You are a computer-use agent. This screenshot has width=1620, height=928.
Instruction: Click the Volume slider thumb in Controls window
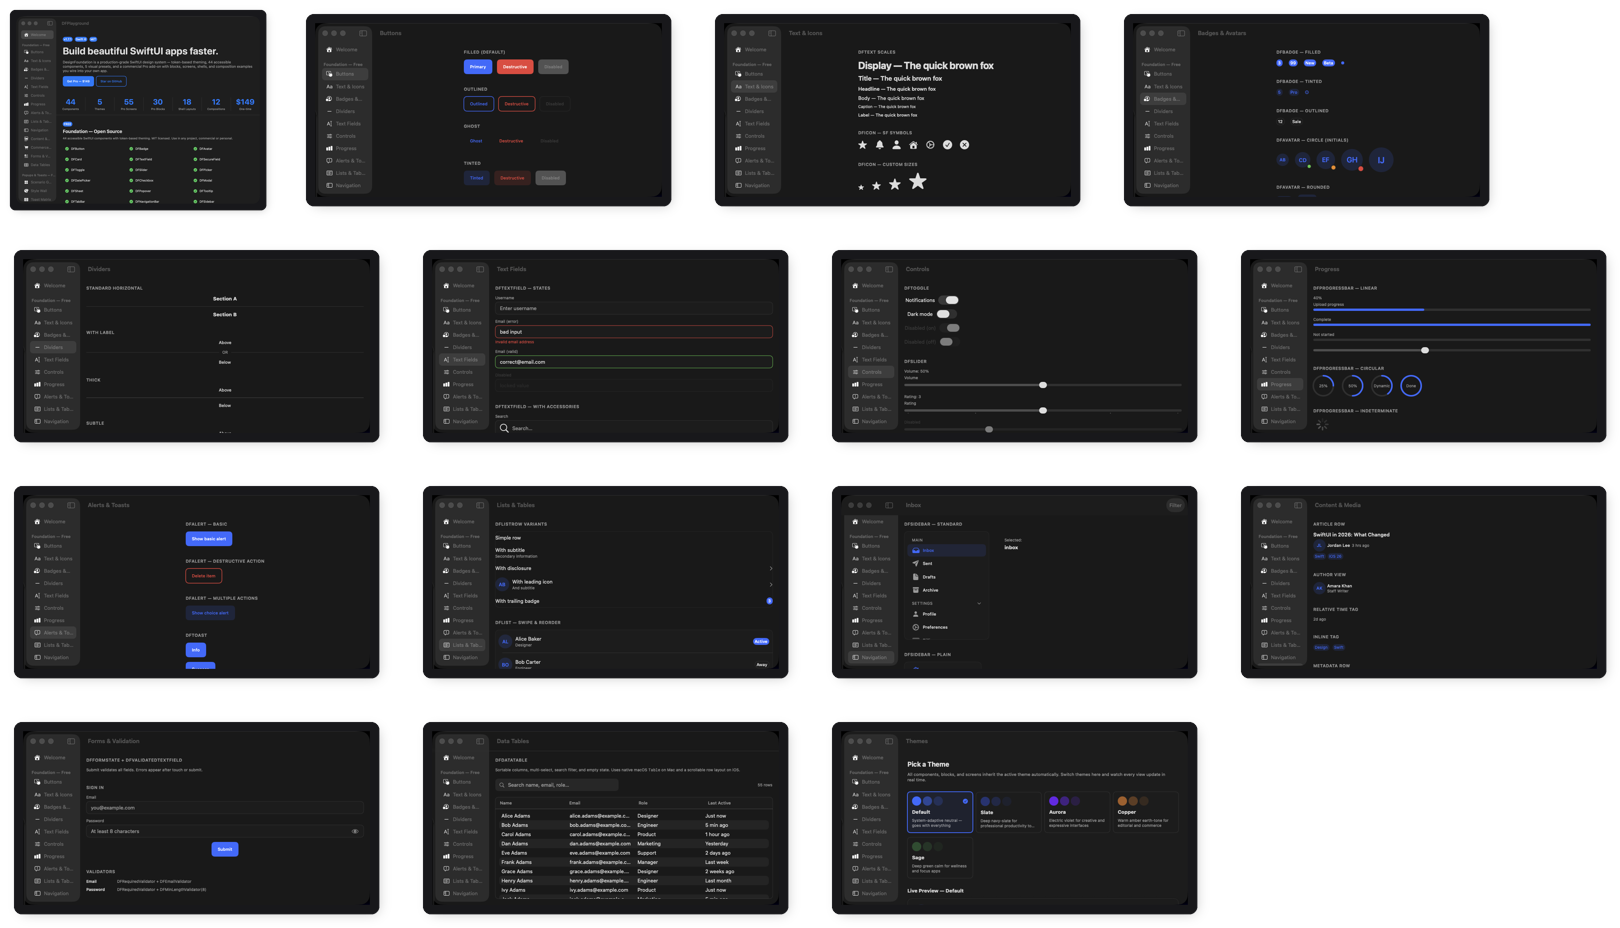point(1043,385)
